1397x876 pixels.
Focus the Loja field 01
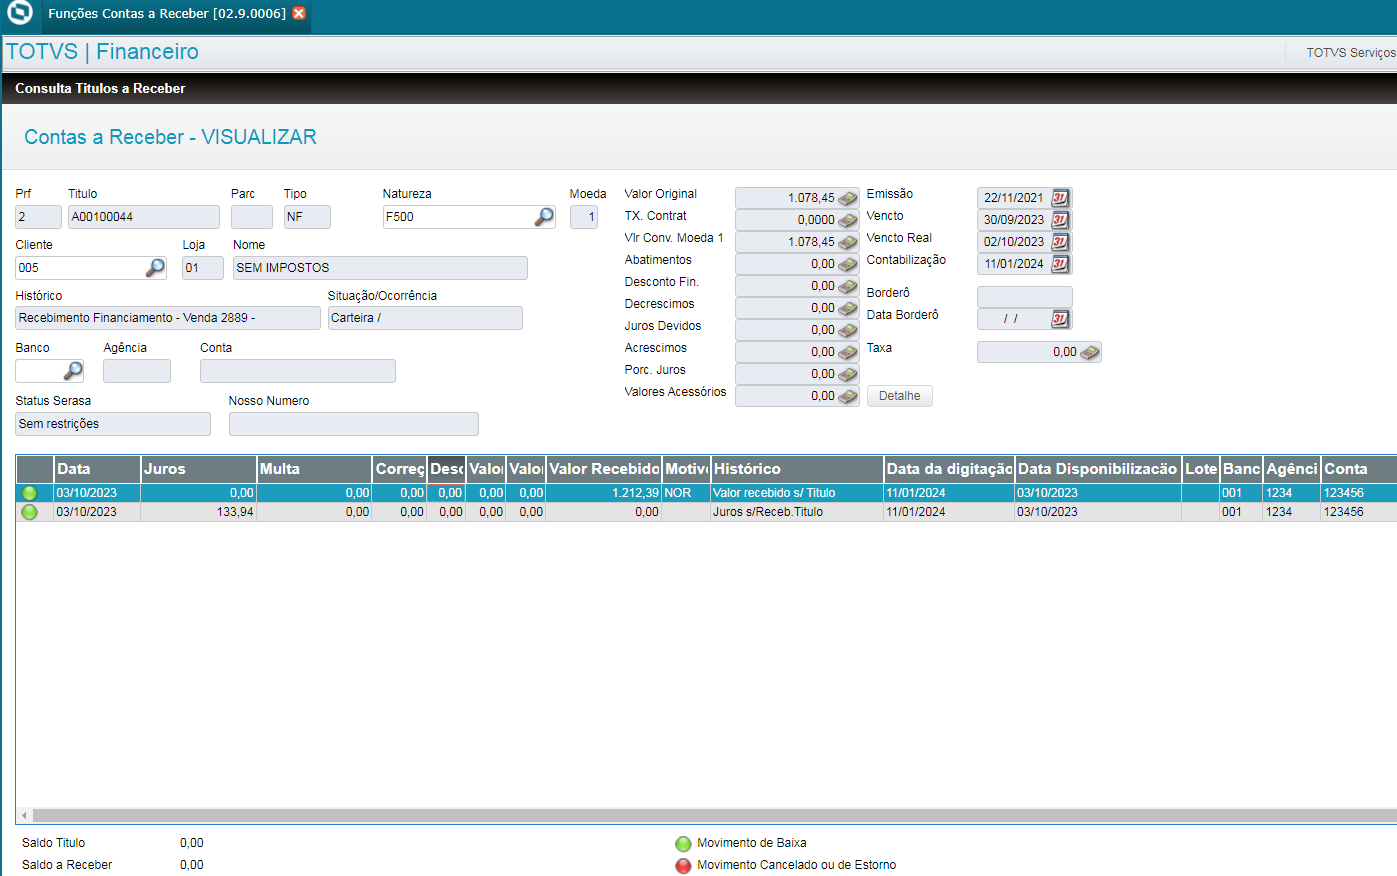click(x=203, y=268)
